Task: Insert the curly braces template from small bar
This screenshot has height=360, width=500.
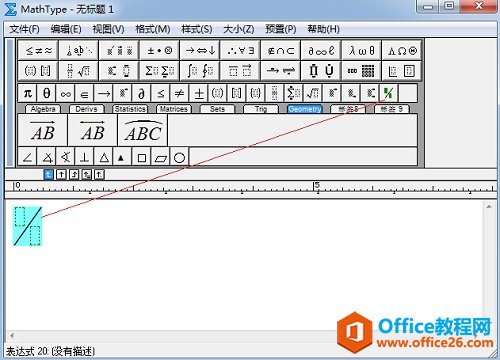Action: click(256, 93)
